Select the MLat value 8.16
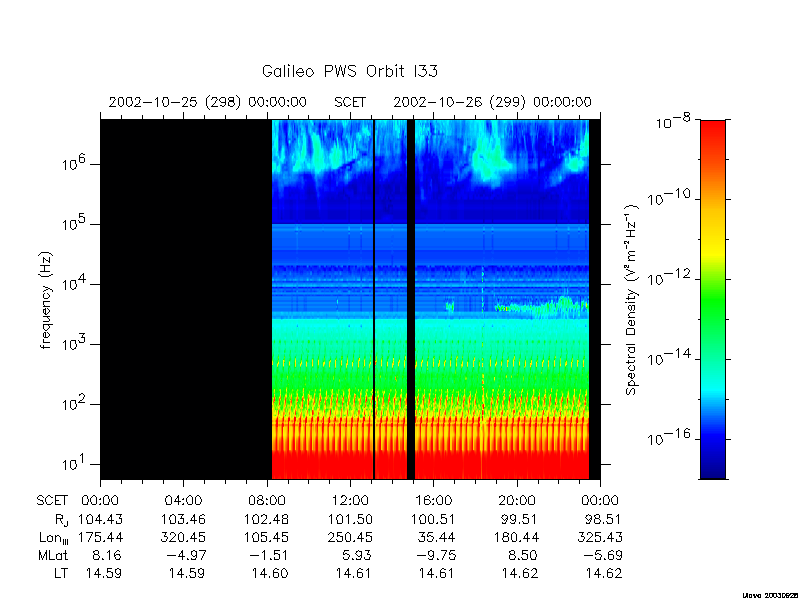The image size is (800, 600). pyautogui.click(x=108, y=555)
